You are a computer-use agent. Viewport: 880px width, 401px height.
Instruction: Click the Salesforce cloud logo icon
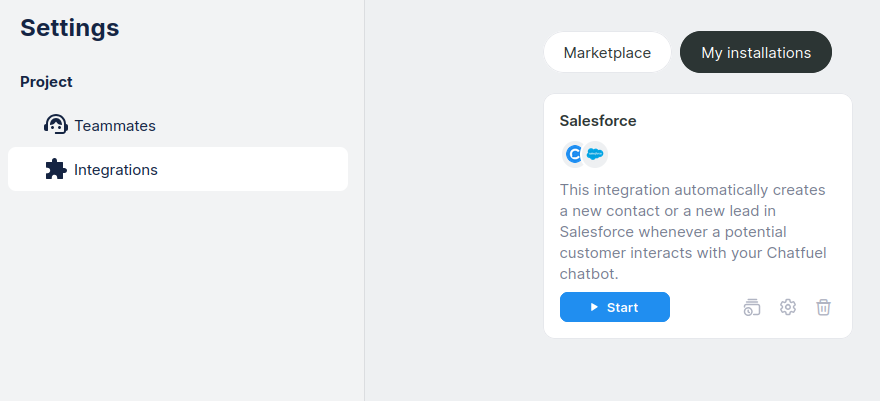(596, 154)
